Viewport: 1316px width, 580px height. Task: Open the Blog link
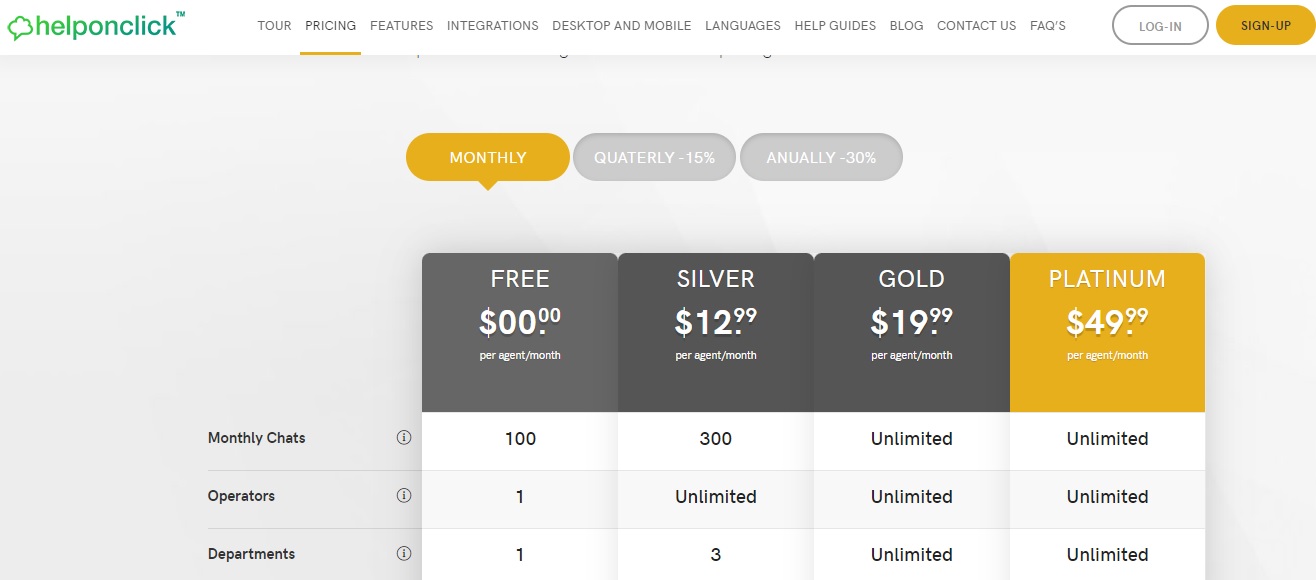point(906,26)
